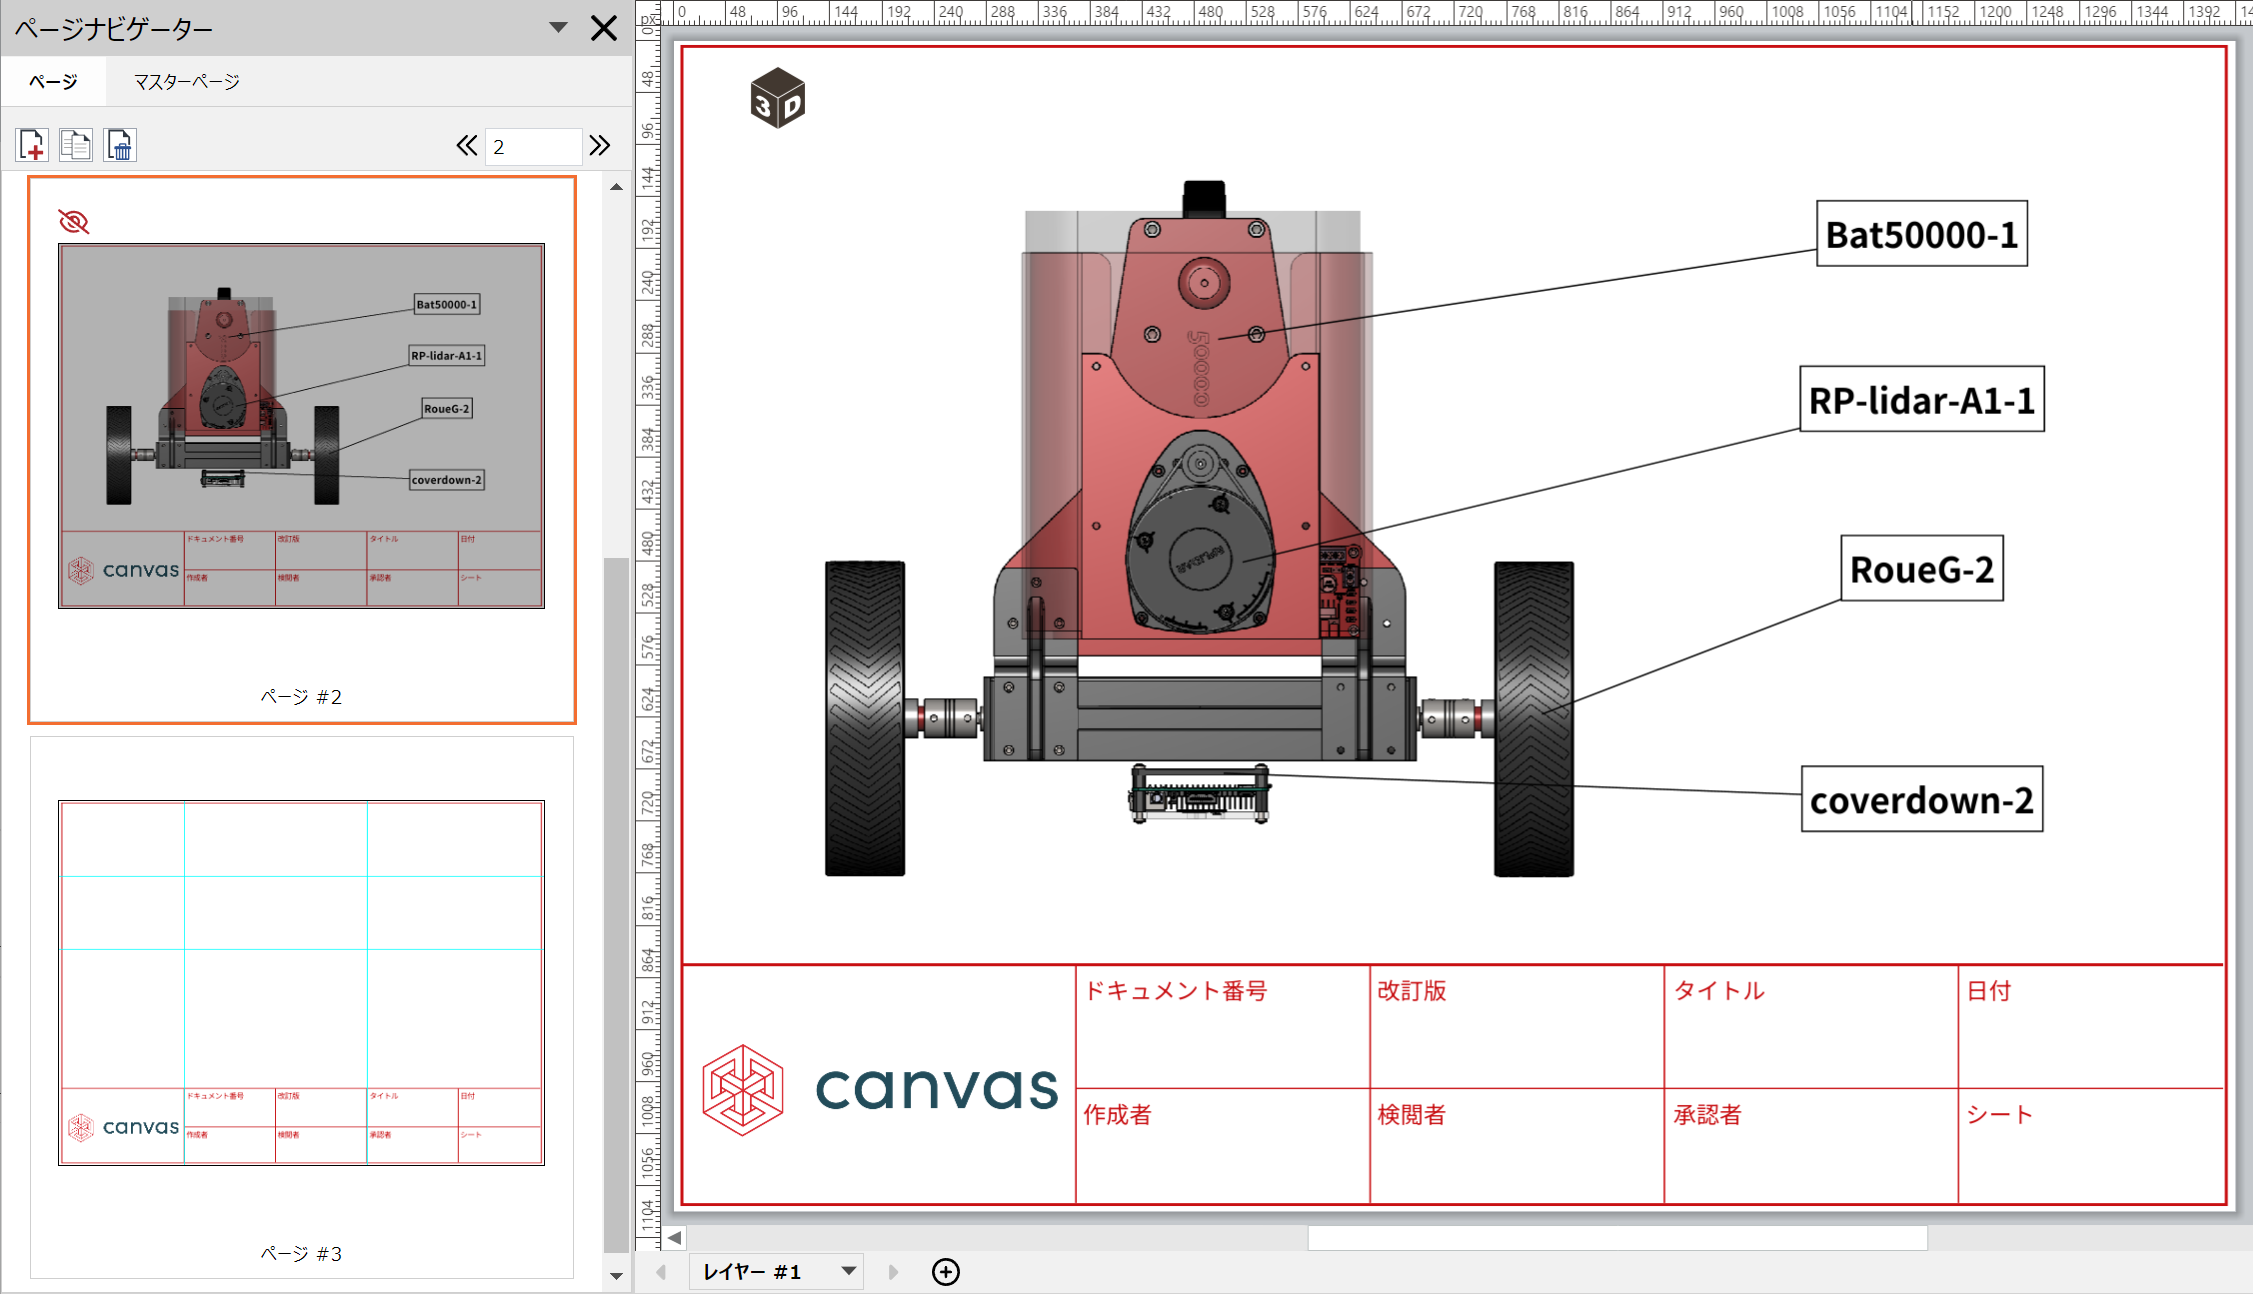Screen dimensions: 2253x1294
Task: Click the canvas horizontal scrollbar thumb
Action: pos(1617,1238)
